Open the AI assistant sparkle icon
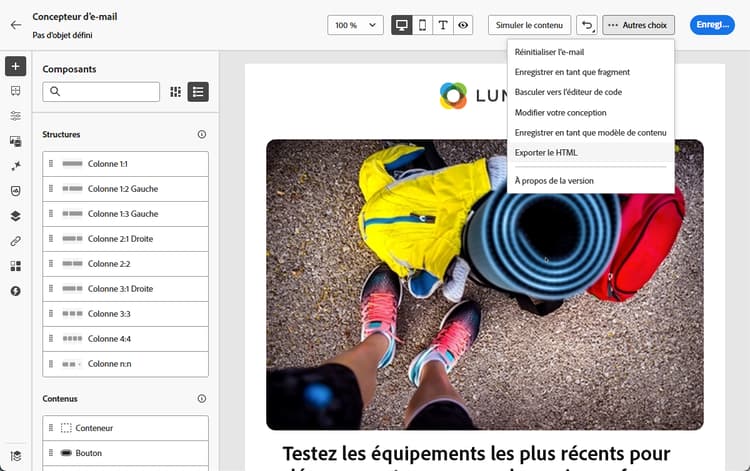The width and height of the screenshot is (750, 471). coord(15,166)
